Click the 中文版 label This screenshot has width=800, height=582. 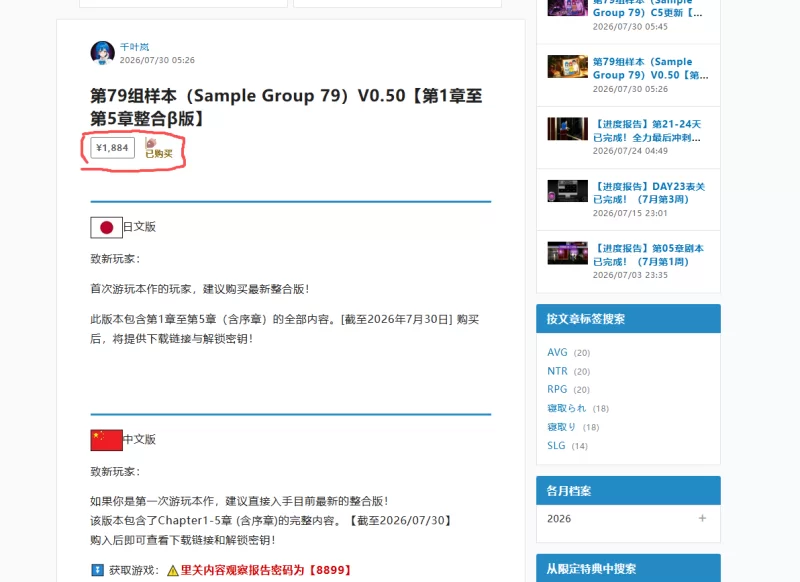click(140, 439)
